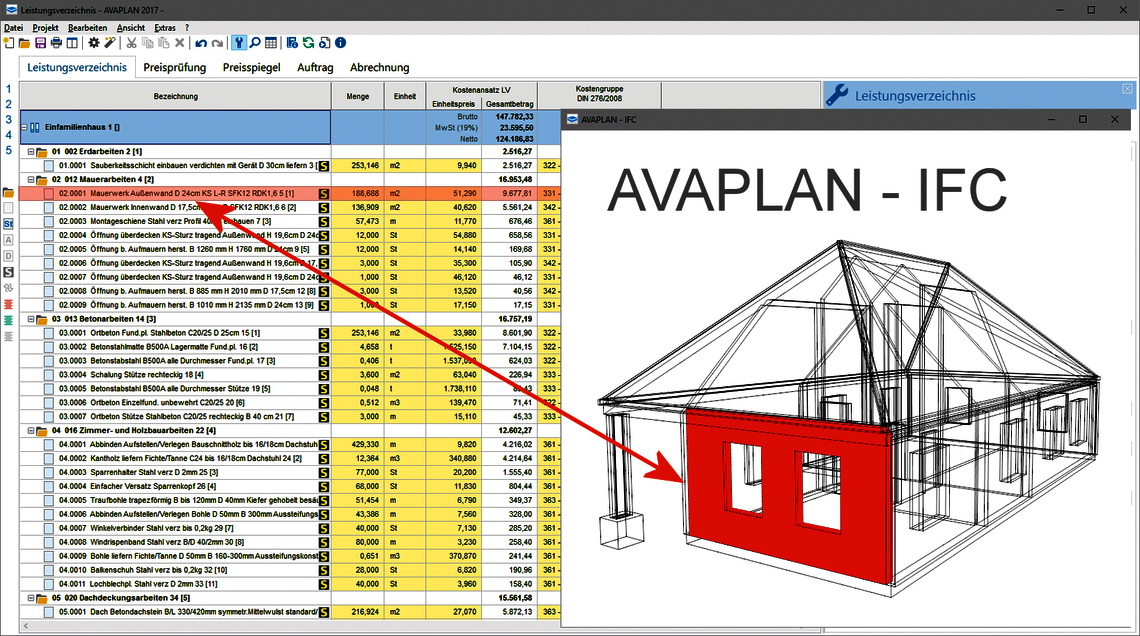This screenshot has width=1140, height=636.
Task: Collapse the 04 016 Zimmer- und Holzbauarbeiten group
Action: 31,431
